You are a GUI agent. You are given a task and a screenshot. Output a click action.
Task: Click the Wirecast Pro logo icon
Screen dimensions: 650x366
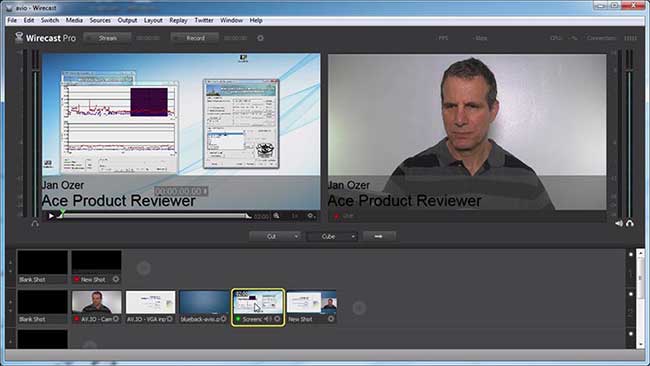(19, 38)
